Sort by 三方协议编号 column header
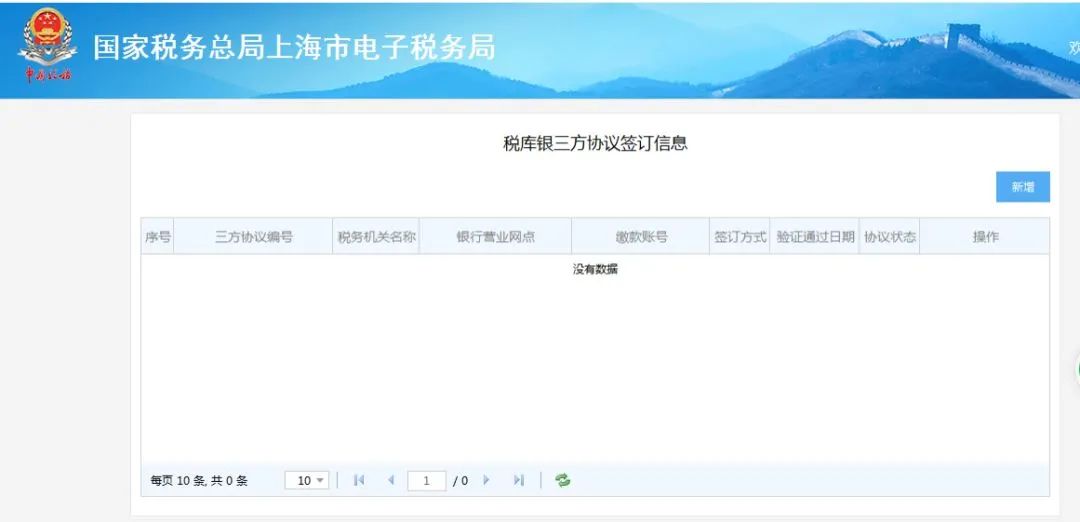This screenshot has height=522, width=1080. (x=253, y=237)
